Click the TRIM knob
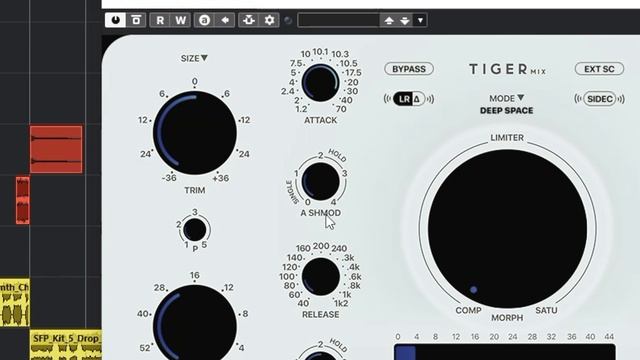This screenshot has height=360, width=640. coord(195,133)
